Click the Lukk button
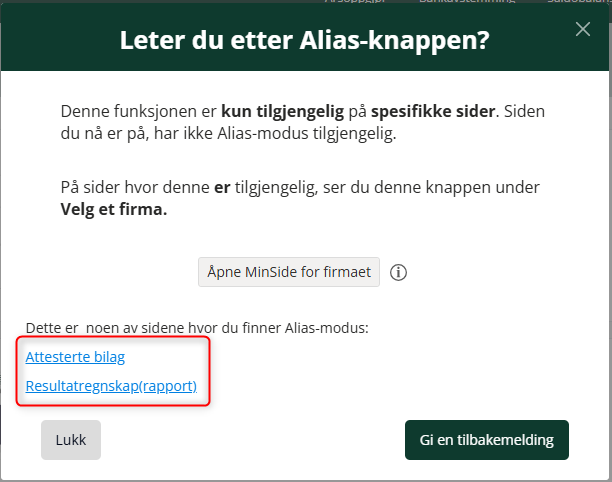Viewport: 612px width, 482px height. pyautogui.click(x=71, y=440)
